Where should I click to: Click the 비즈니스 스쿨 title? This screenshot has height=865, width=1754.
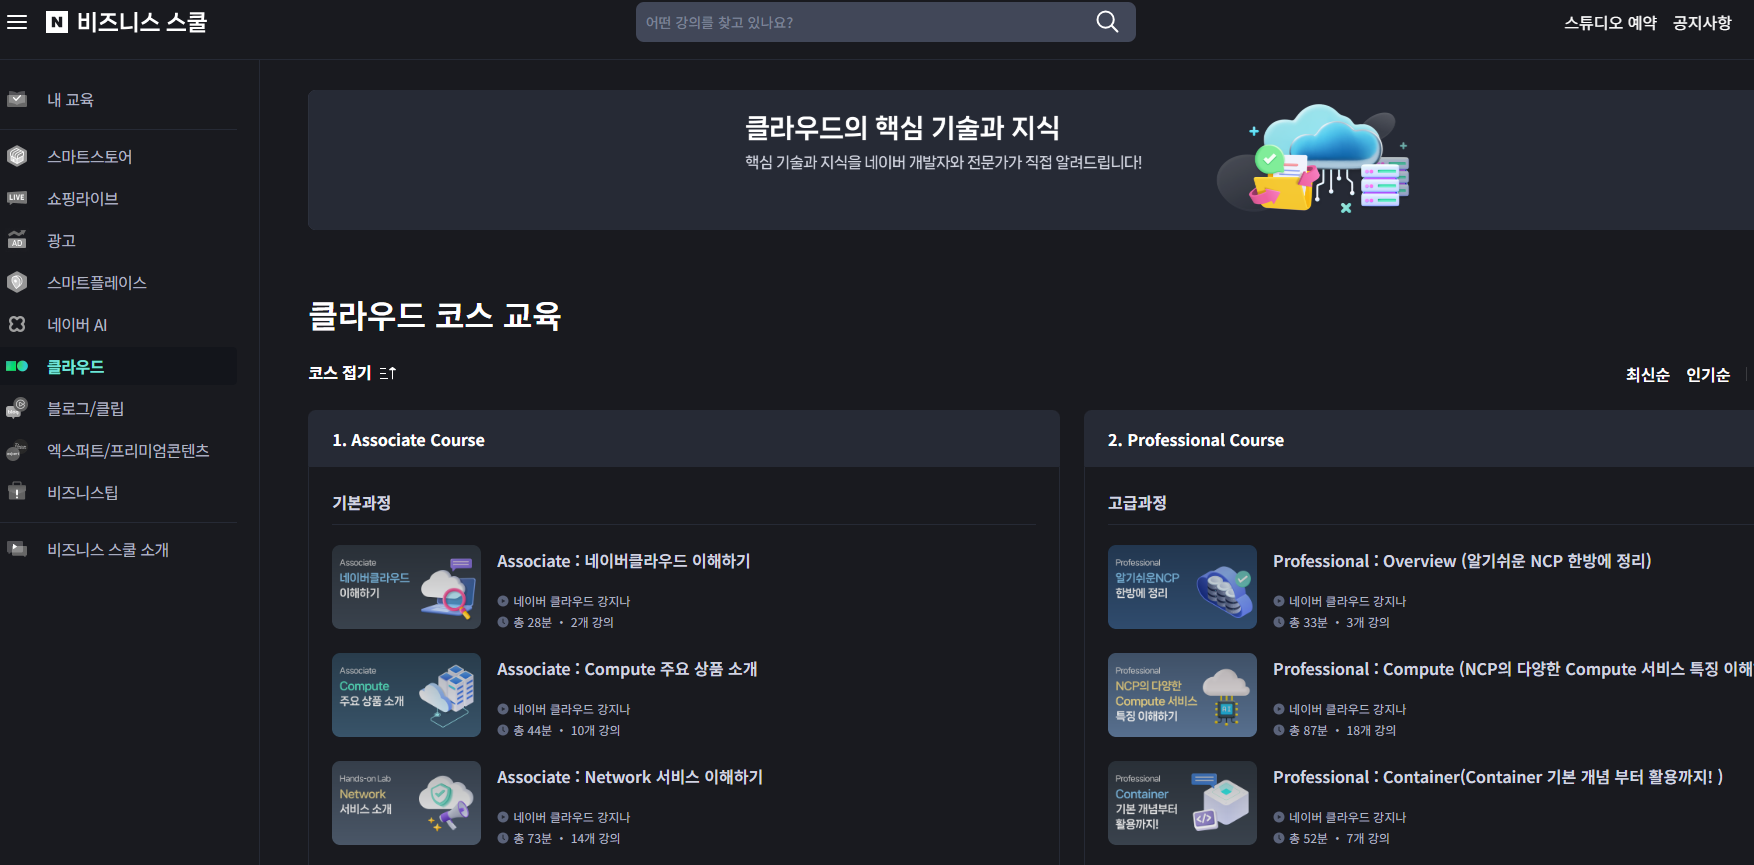pos(142,22)
